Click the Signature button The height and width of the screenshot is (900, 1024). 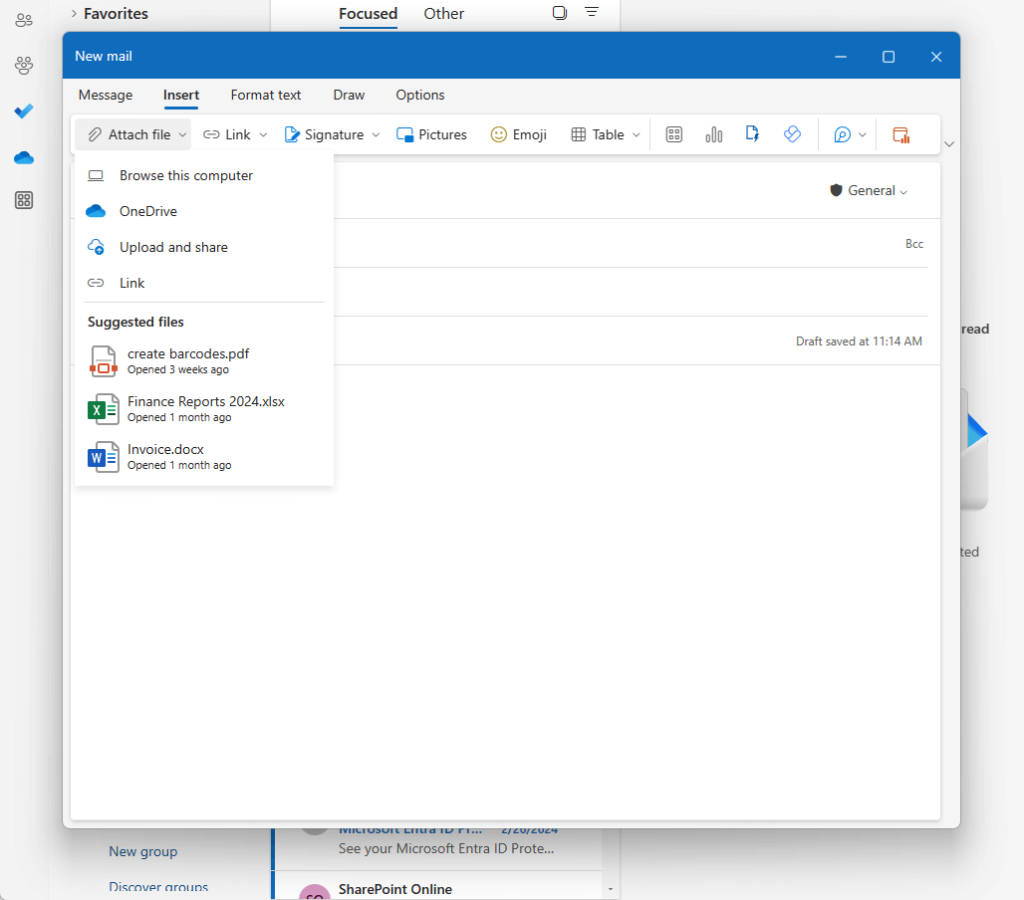325,135
